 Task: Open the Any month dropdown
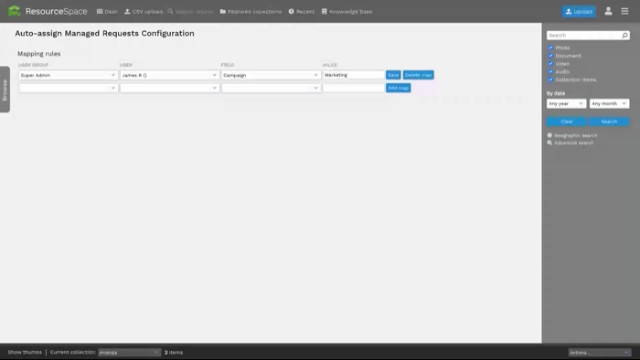tap(609, 104)
